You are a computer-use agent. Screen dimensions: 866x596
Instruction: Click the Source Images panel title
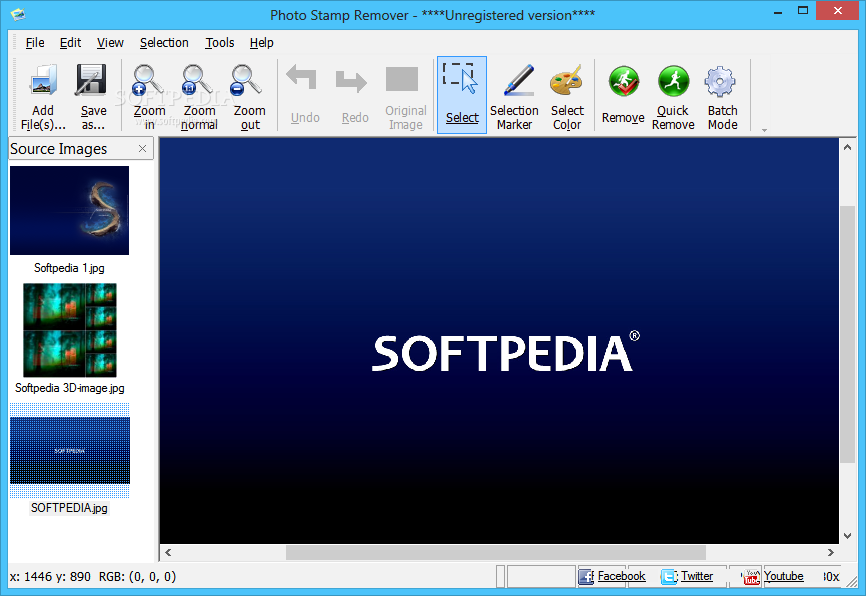click(x=59, y=149)
